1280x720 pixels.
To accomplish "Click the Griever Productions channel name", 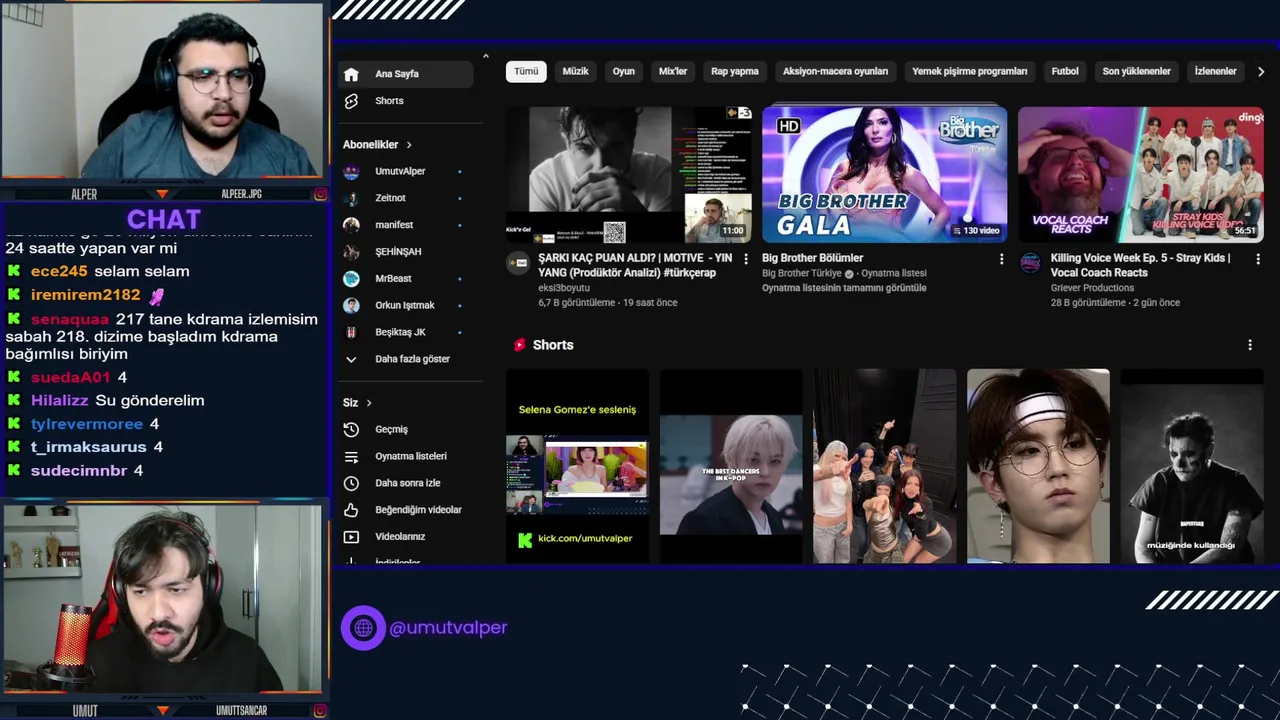I will pyautogui.click(x=1092, y=288).
